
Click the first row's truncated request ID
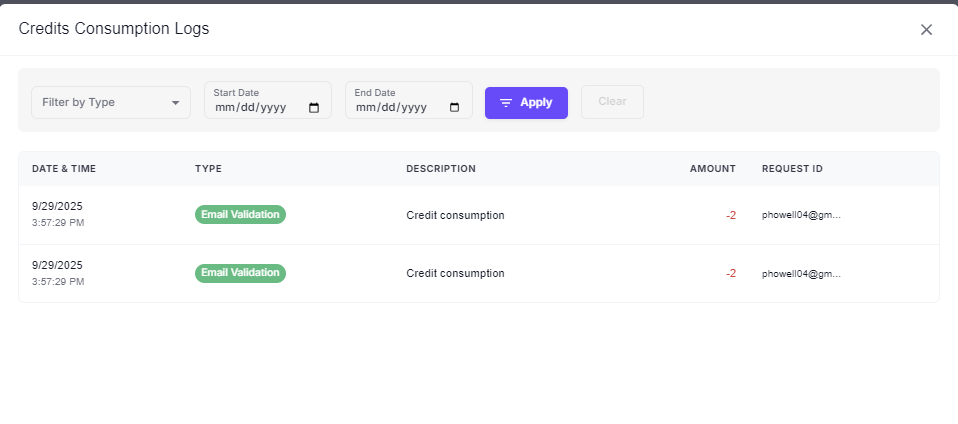pos(801,215)
